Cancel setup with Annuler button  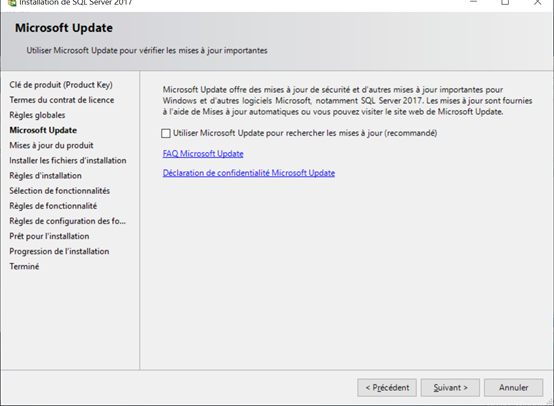click(x=513, y=388)
